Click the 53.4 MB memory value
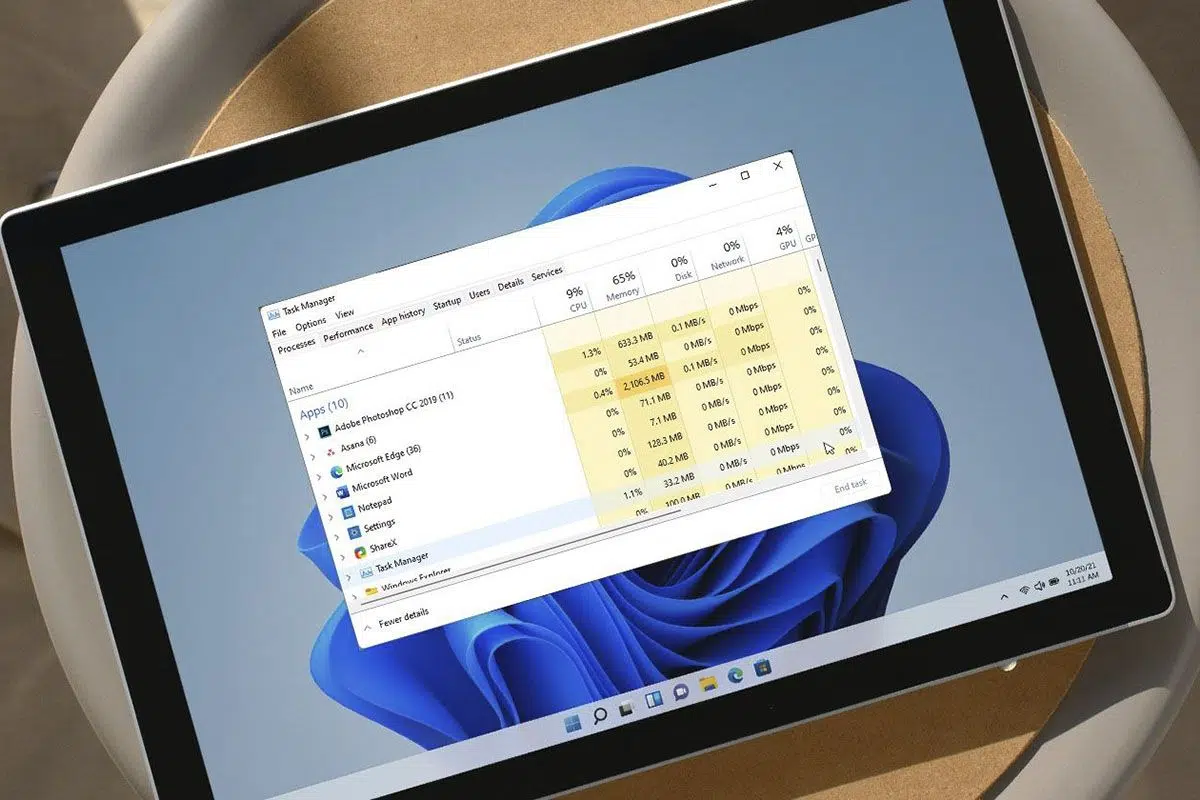Viewport: 1200px width, 800px height. [x=642, y=359]
